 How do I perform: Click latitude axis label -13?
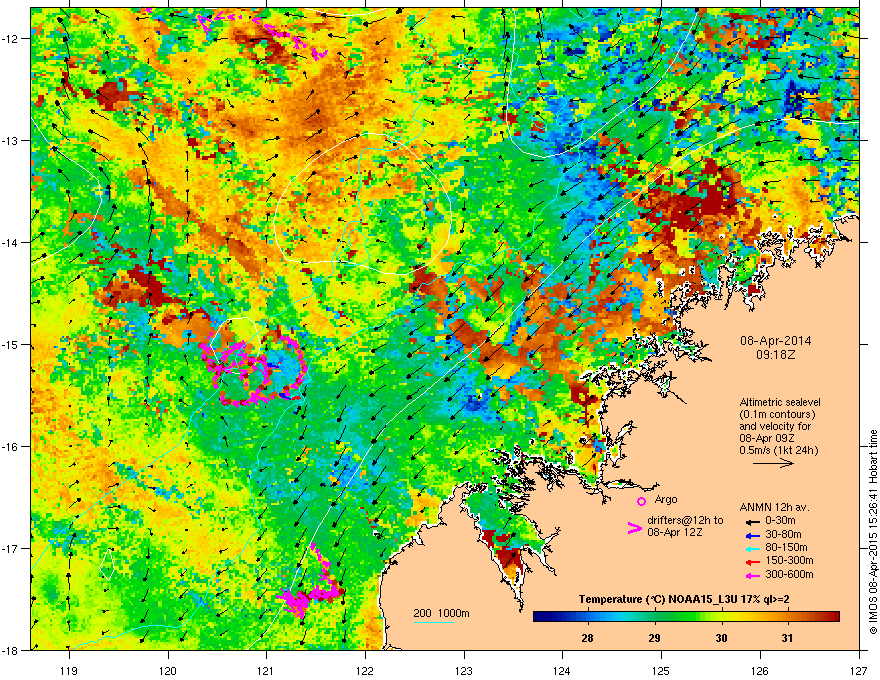tap(11, 141)
